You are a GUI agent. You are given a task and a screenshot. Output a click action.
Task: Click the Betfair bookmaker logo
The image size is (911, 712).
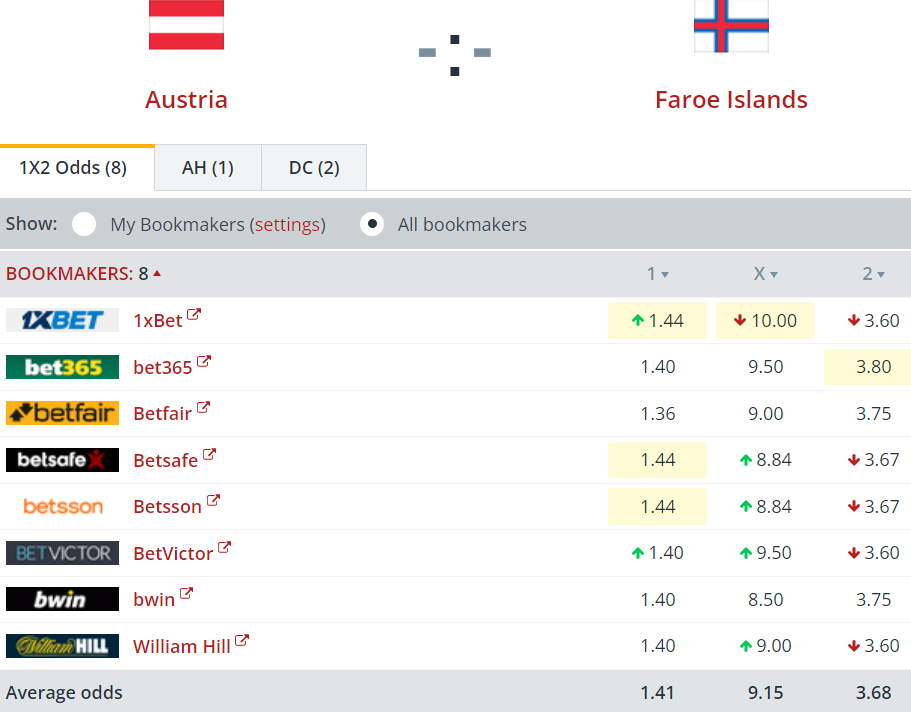62,413
